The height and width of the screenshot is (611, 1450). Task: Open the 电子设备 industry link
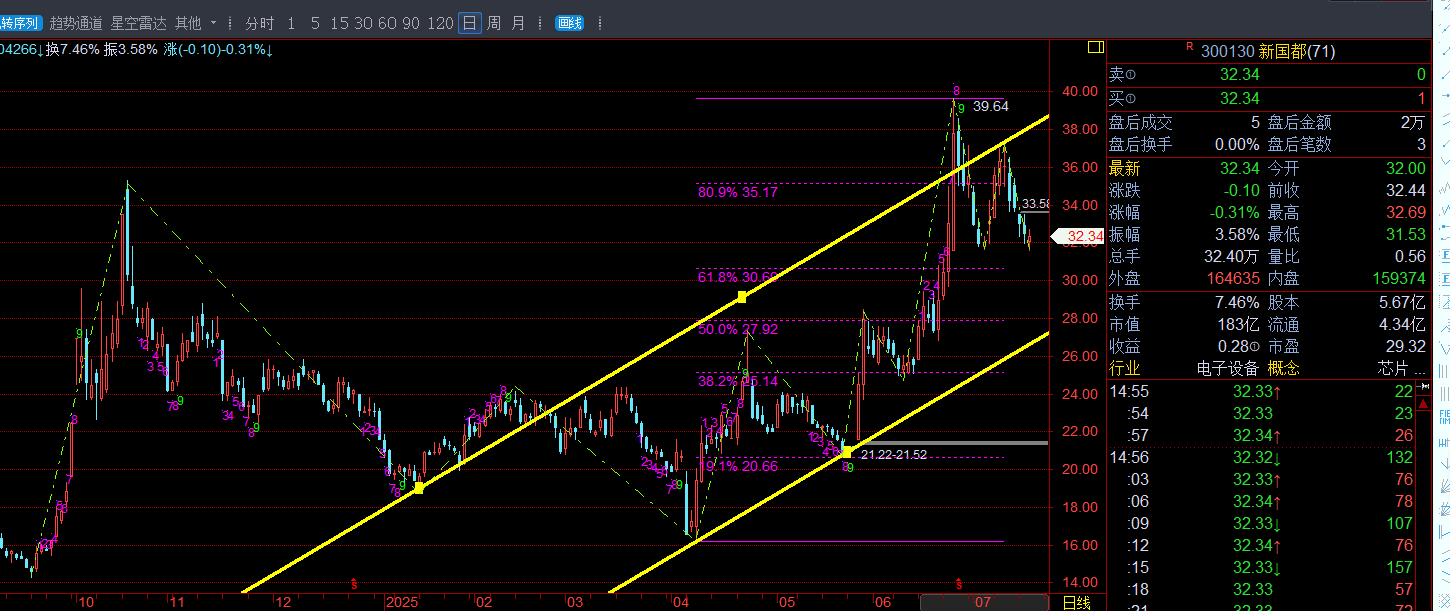(x=1228, y=369)
